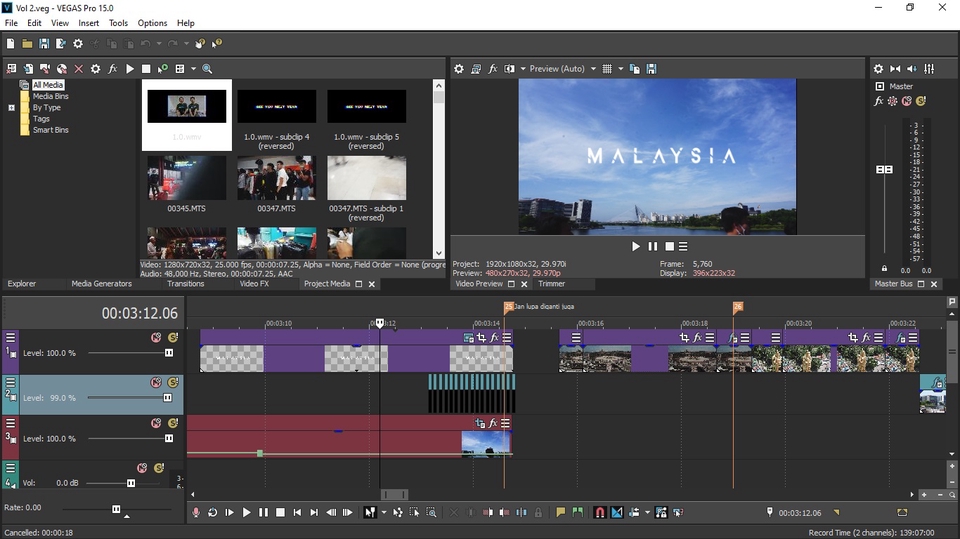Adjust the playback Rate slider
Viewport: 960px width, 539px height.
point(116,509)
